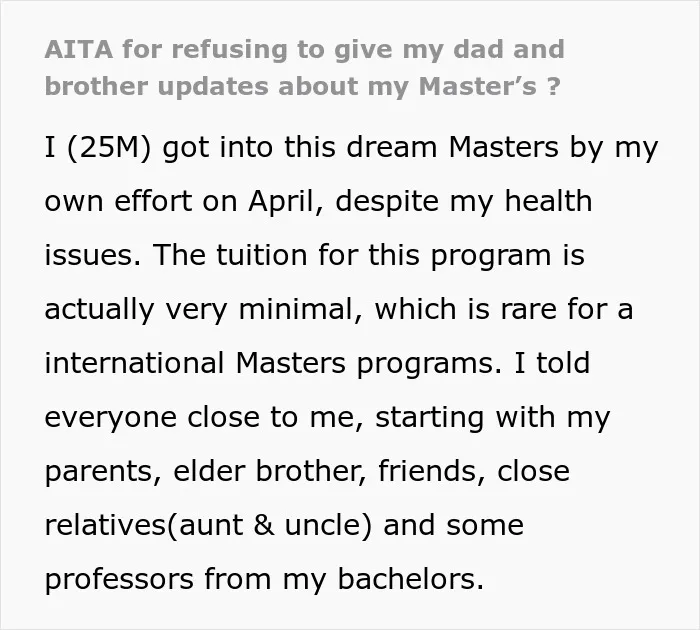Click the word 'program' before 'is'
Screen dimensions: 700x630
pyautogui.click(x=491, y=257)
